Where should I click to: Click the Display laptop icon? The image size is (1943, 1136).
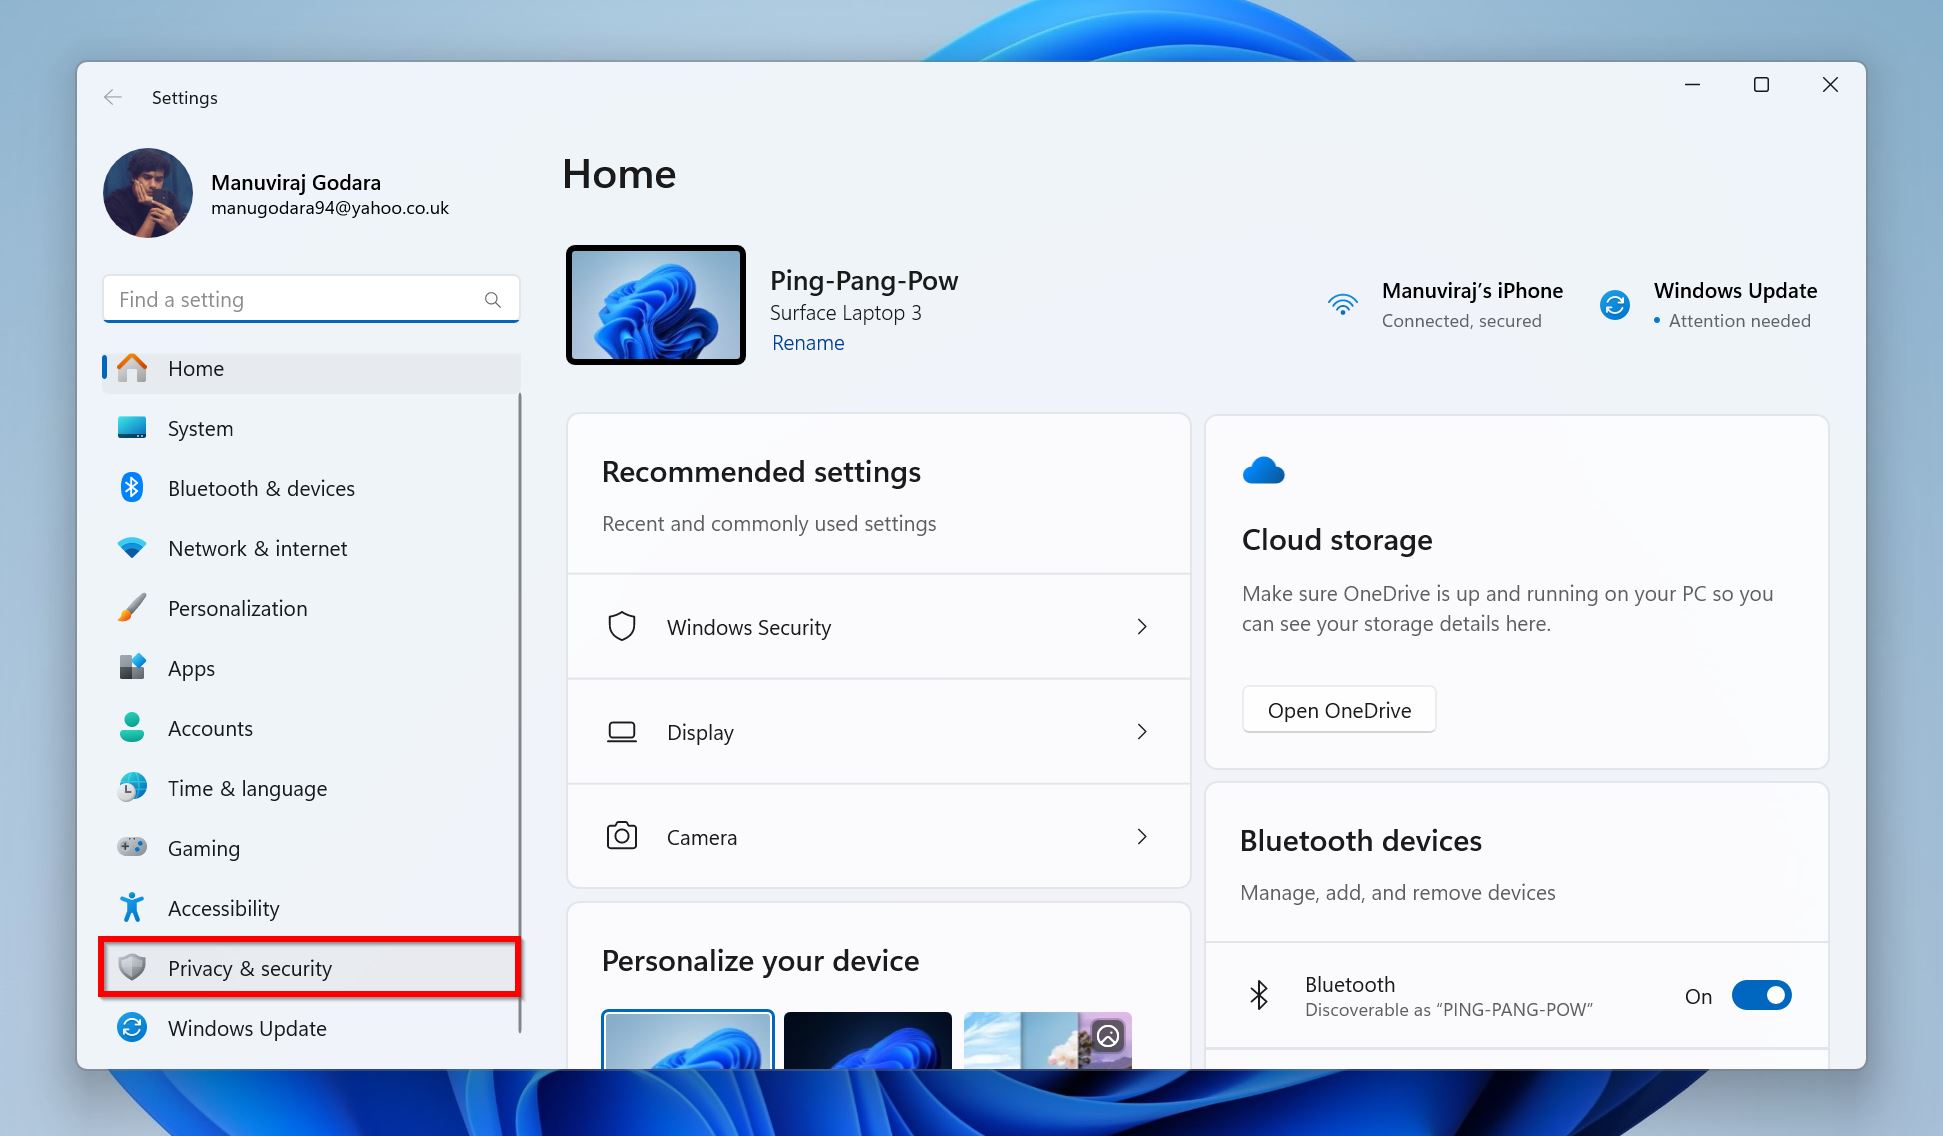[622, 732]
